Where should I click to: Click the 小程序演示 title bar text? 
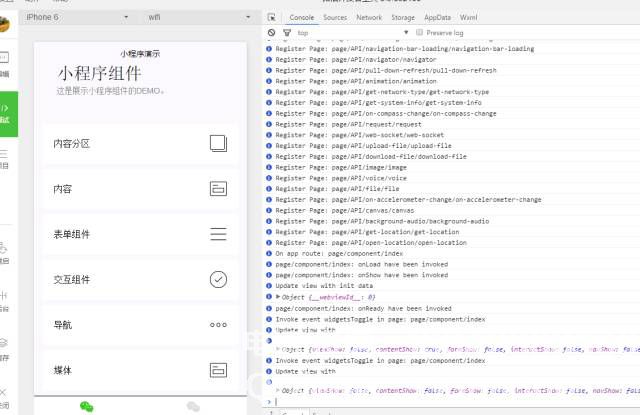140,53
